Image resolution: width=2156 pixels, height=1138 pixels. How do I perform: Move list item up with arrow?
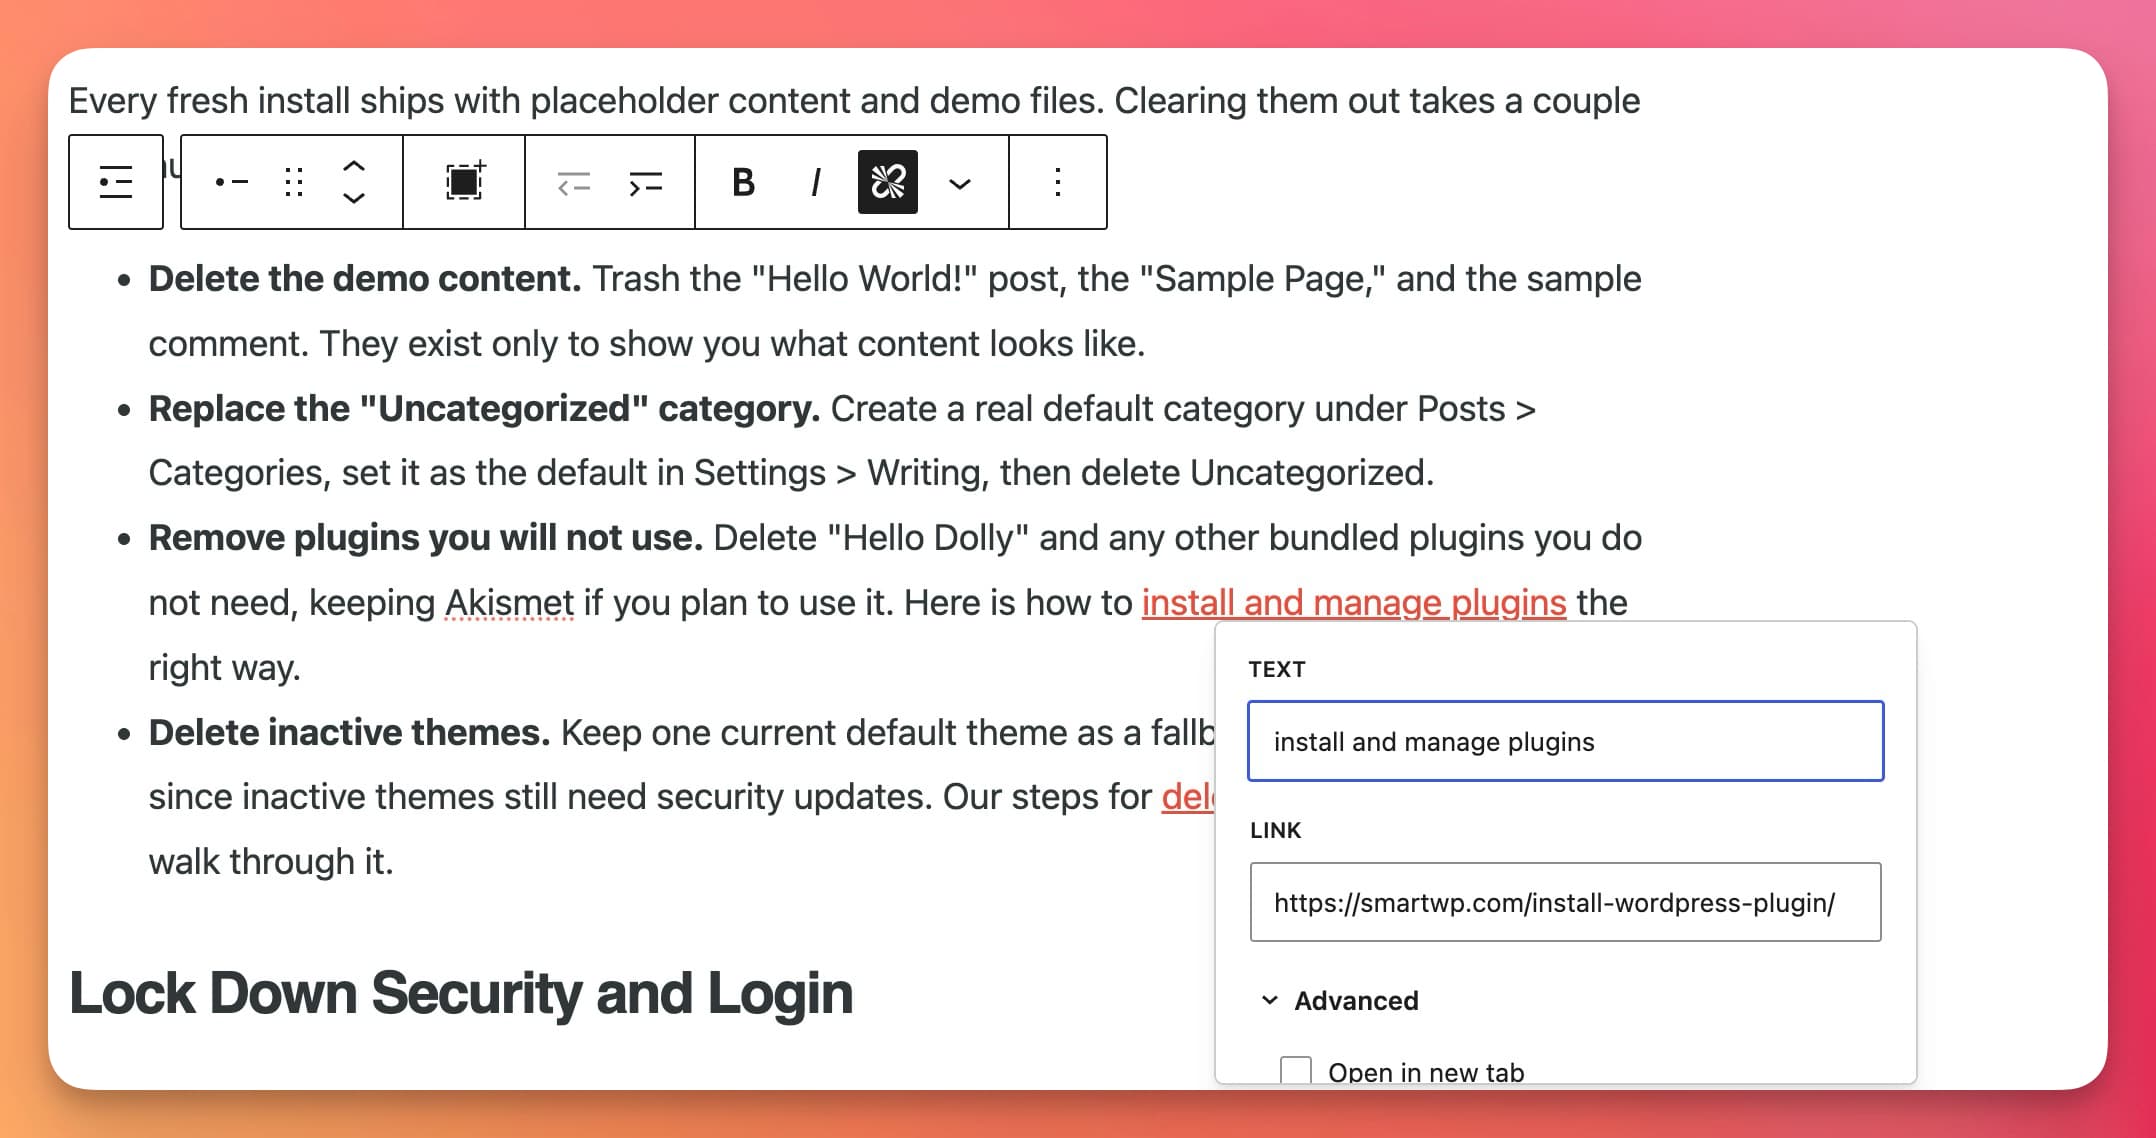354,166
